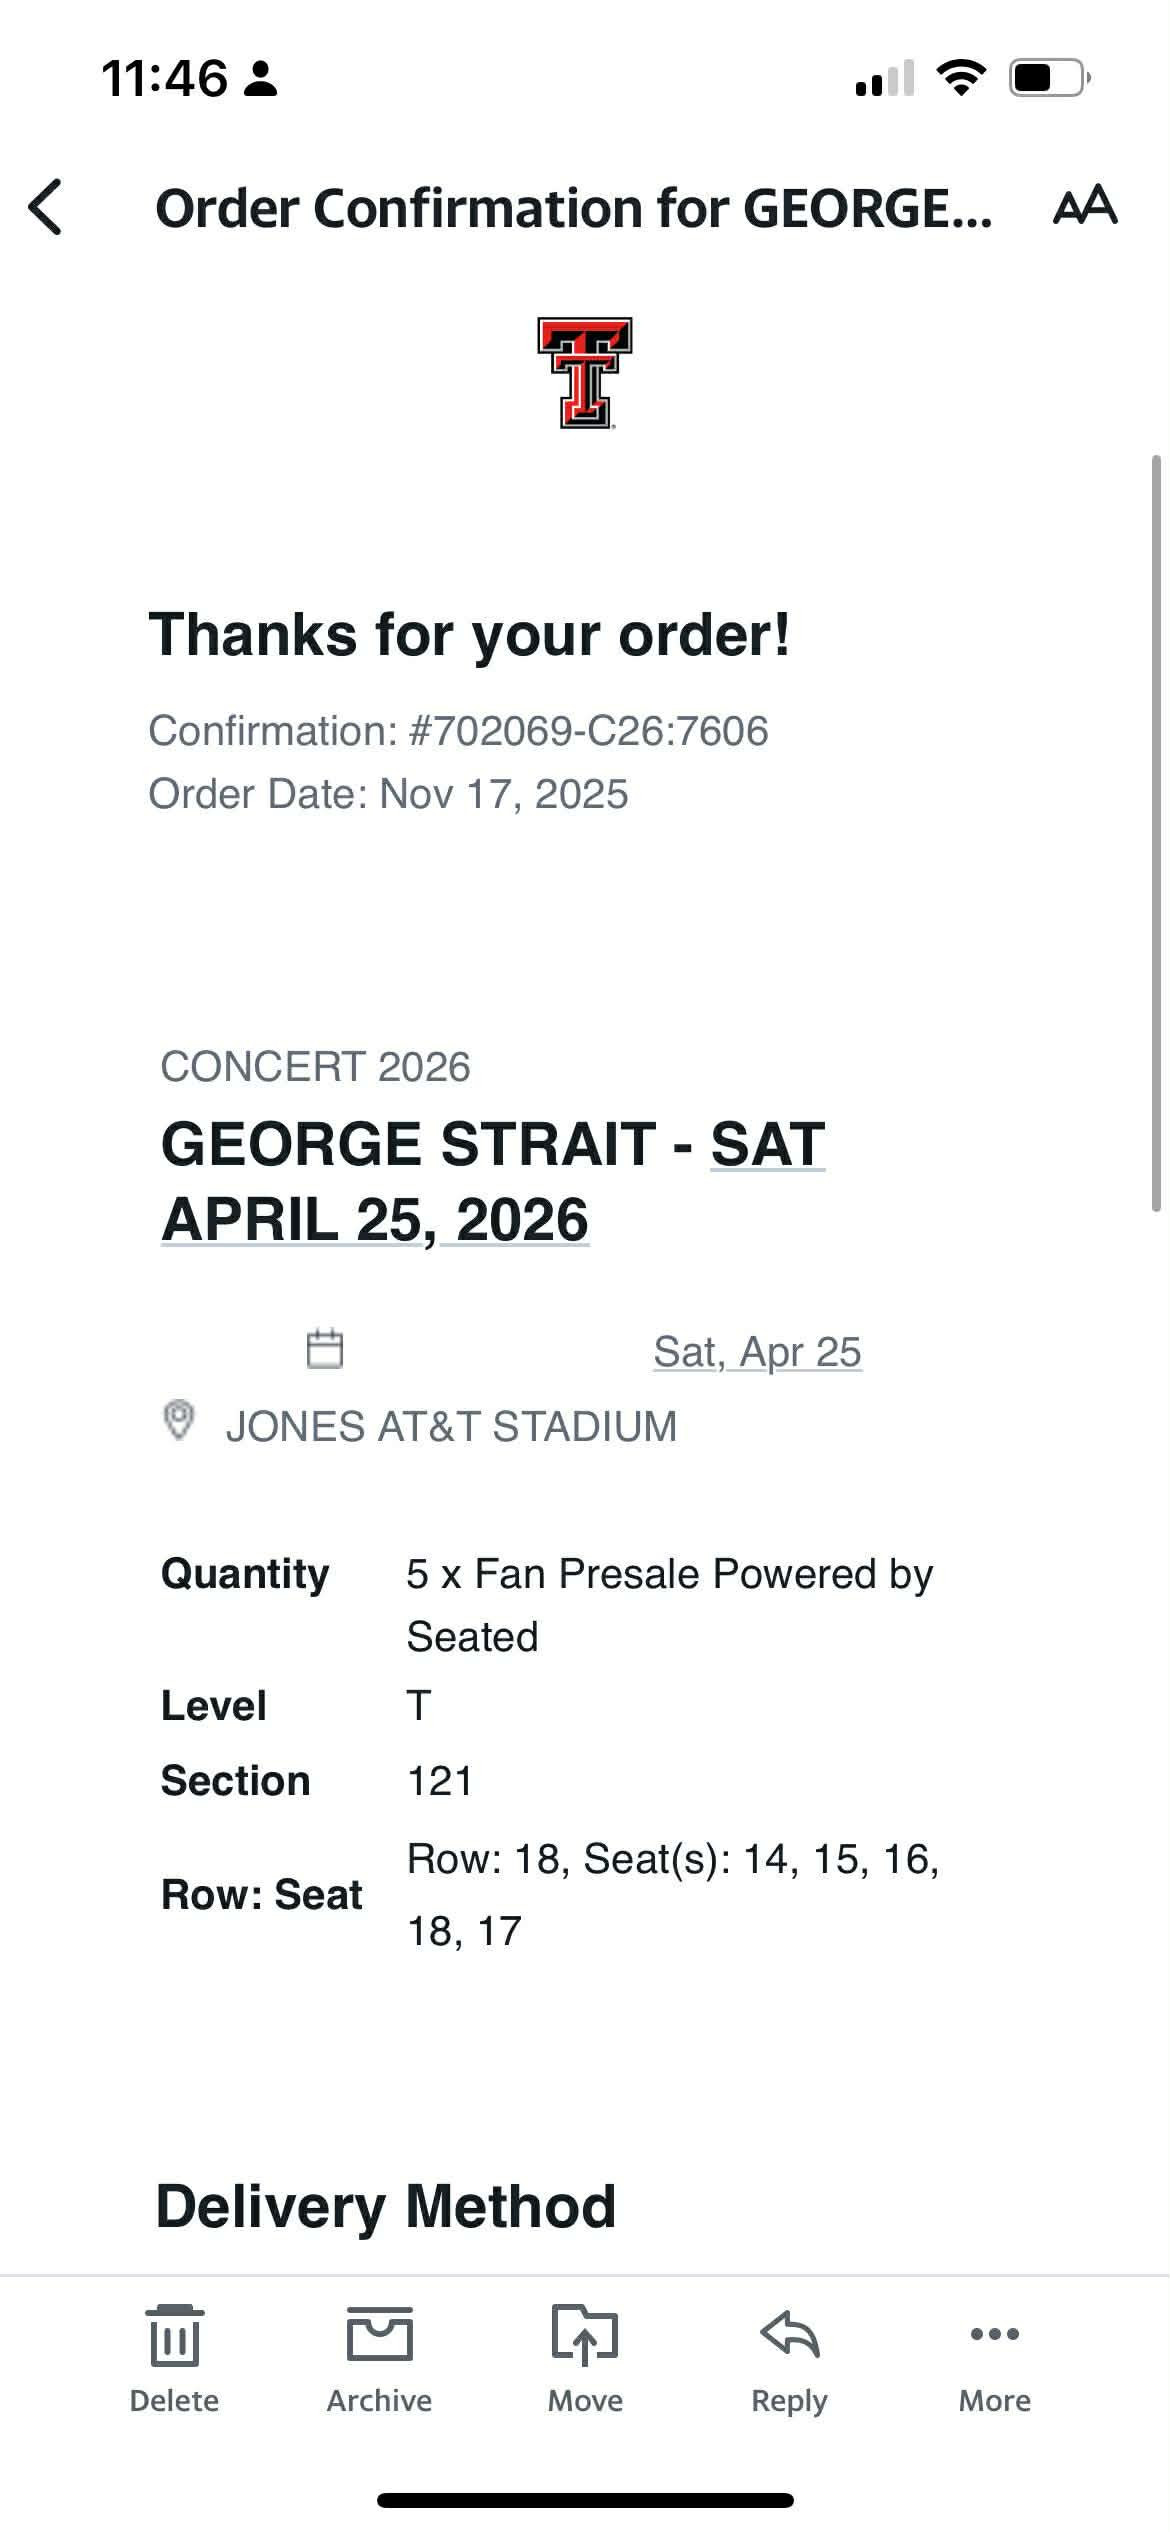Tap the Delivery Method heading
This screenshot has height=2532, width=1170.
pyautogui.click(x=385, y=2207)
